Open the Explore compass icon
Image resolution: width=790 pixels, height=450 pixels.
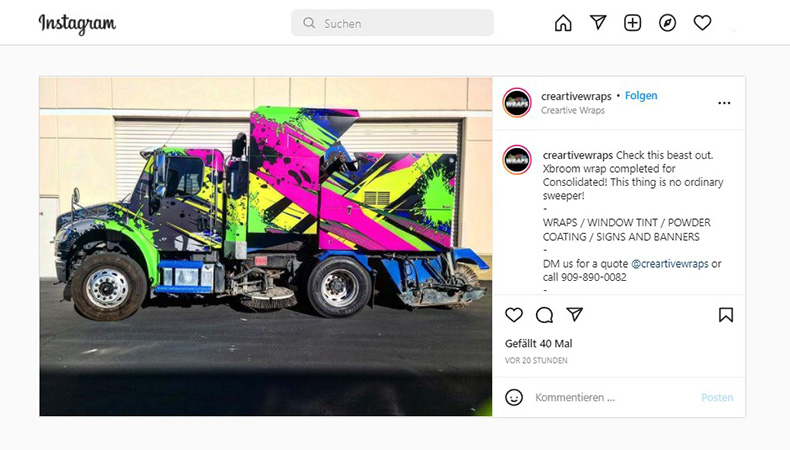coord(667,23)
